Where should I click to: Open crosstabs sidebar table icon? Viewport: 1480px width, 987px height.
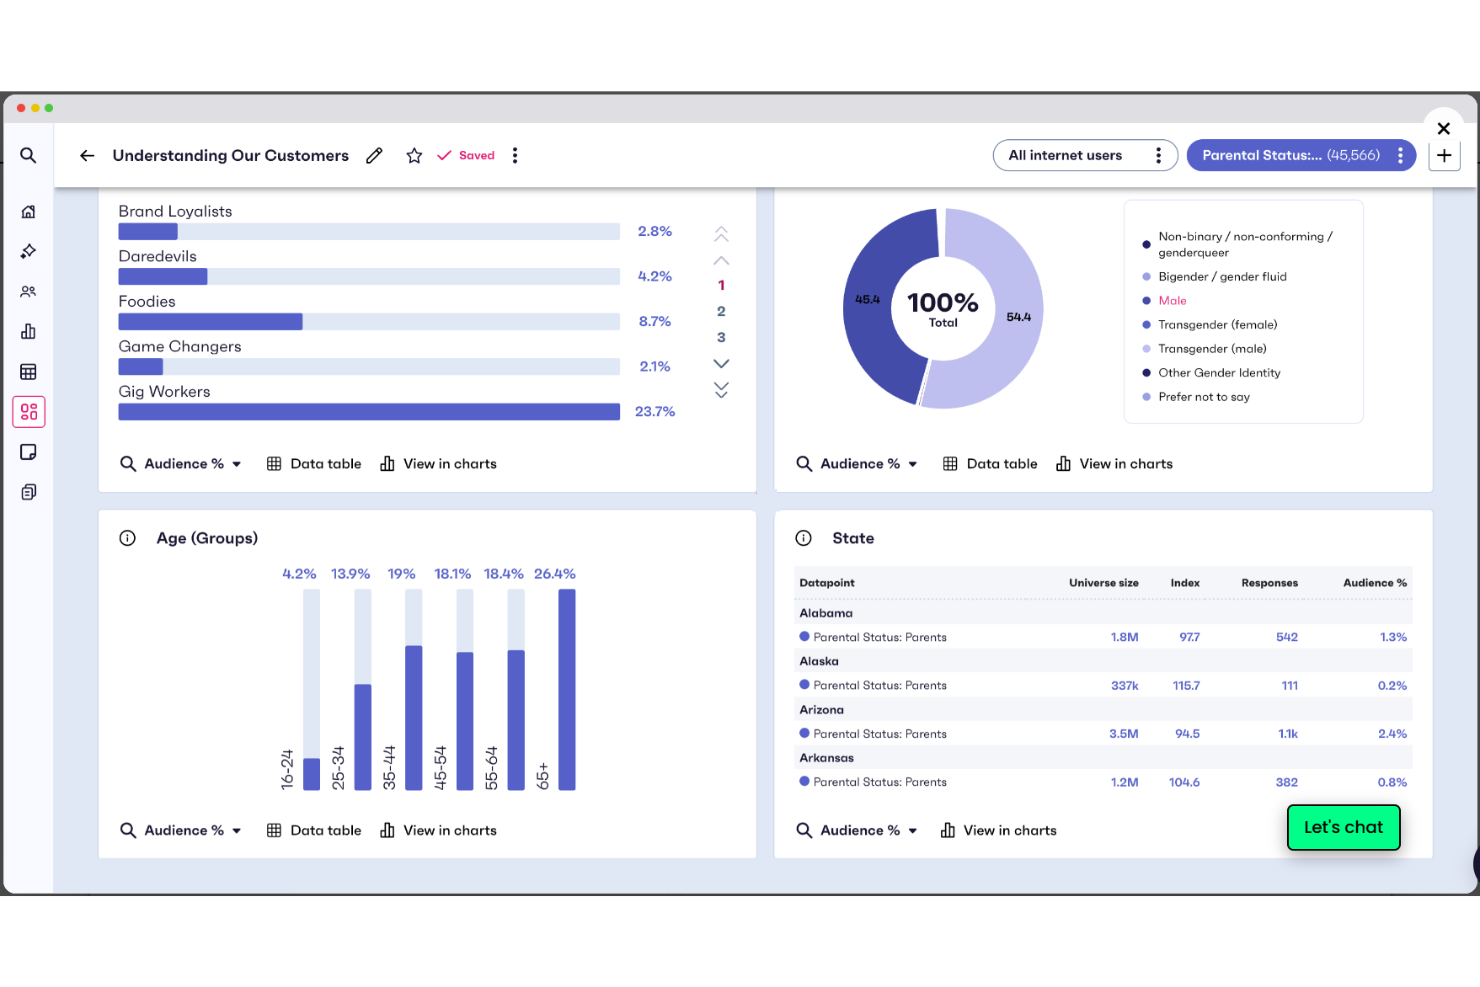(28, 371)
